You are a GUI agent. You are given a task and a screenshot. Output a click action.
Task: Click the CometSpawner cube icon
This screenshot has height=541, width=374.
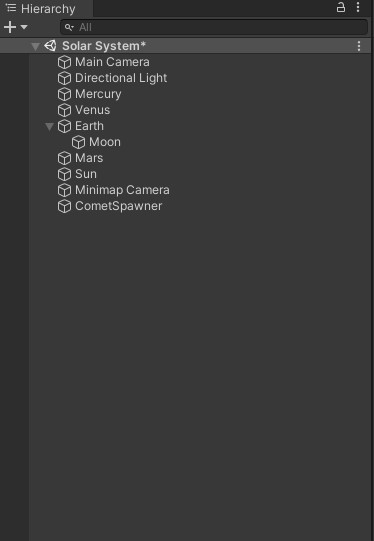[x=65, y=206]
